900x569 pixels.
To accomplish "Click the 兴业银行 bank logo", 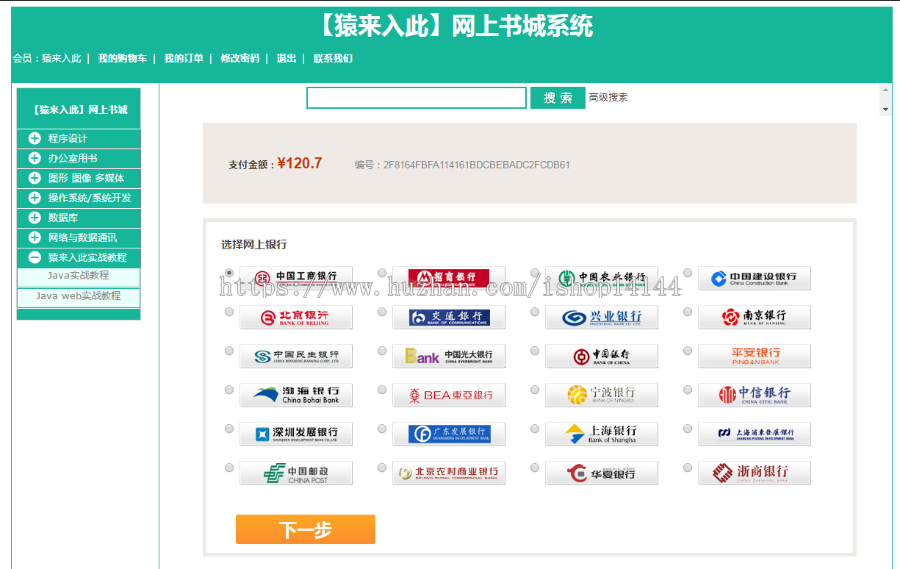I will 602,317.
